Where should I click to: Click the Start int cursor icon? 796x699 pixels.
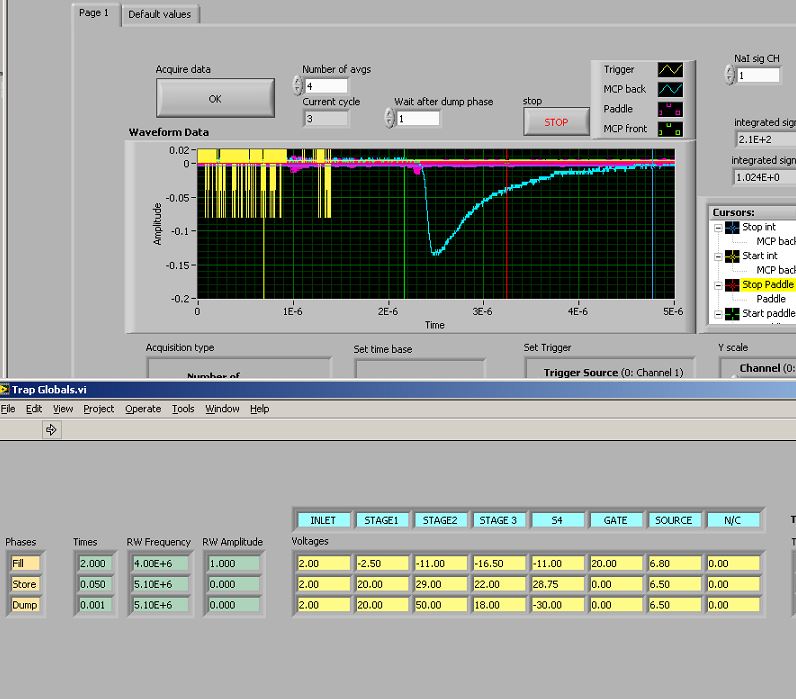733,256
